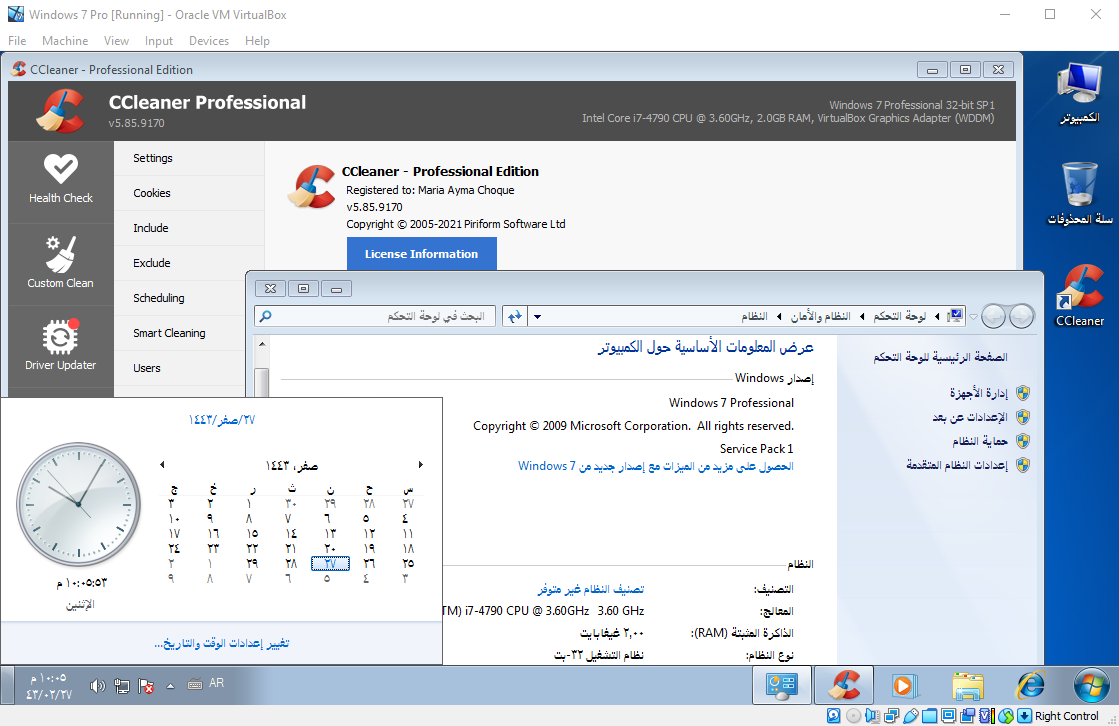
Task: Click the get more features Windows 7 link
Action: pyautogui.click(x=656, y=466)
